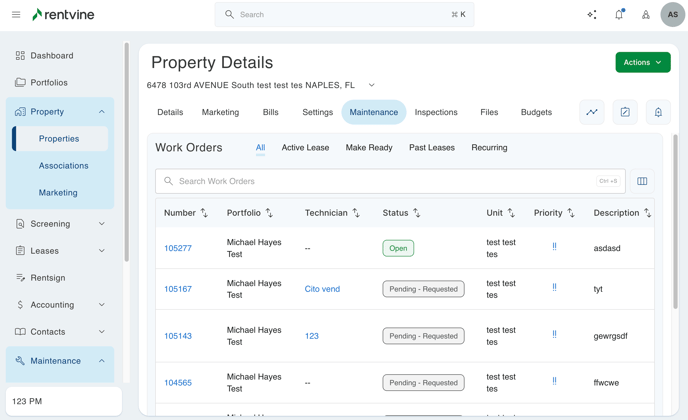Image resolution: width=688 pixels, height=420 pixels.
Task: Click the AS user avatar
Action: coord(672,15)
